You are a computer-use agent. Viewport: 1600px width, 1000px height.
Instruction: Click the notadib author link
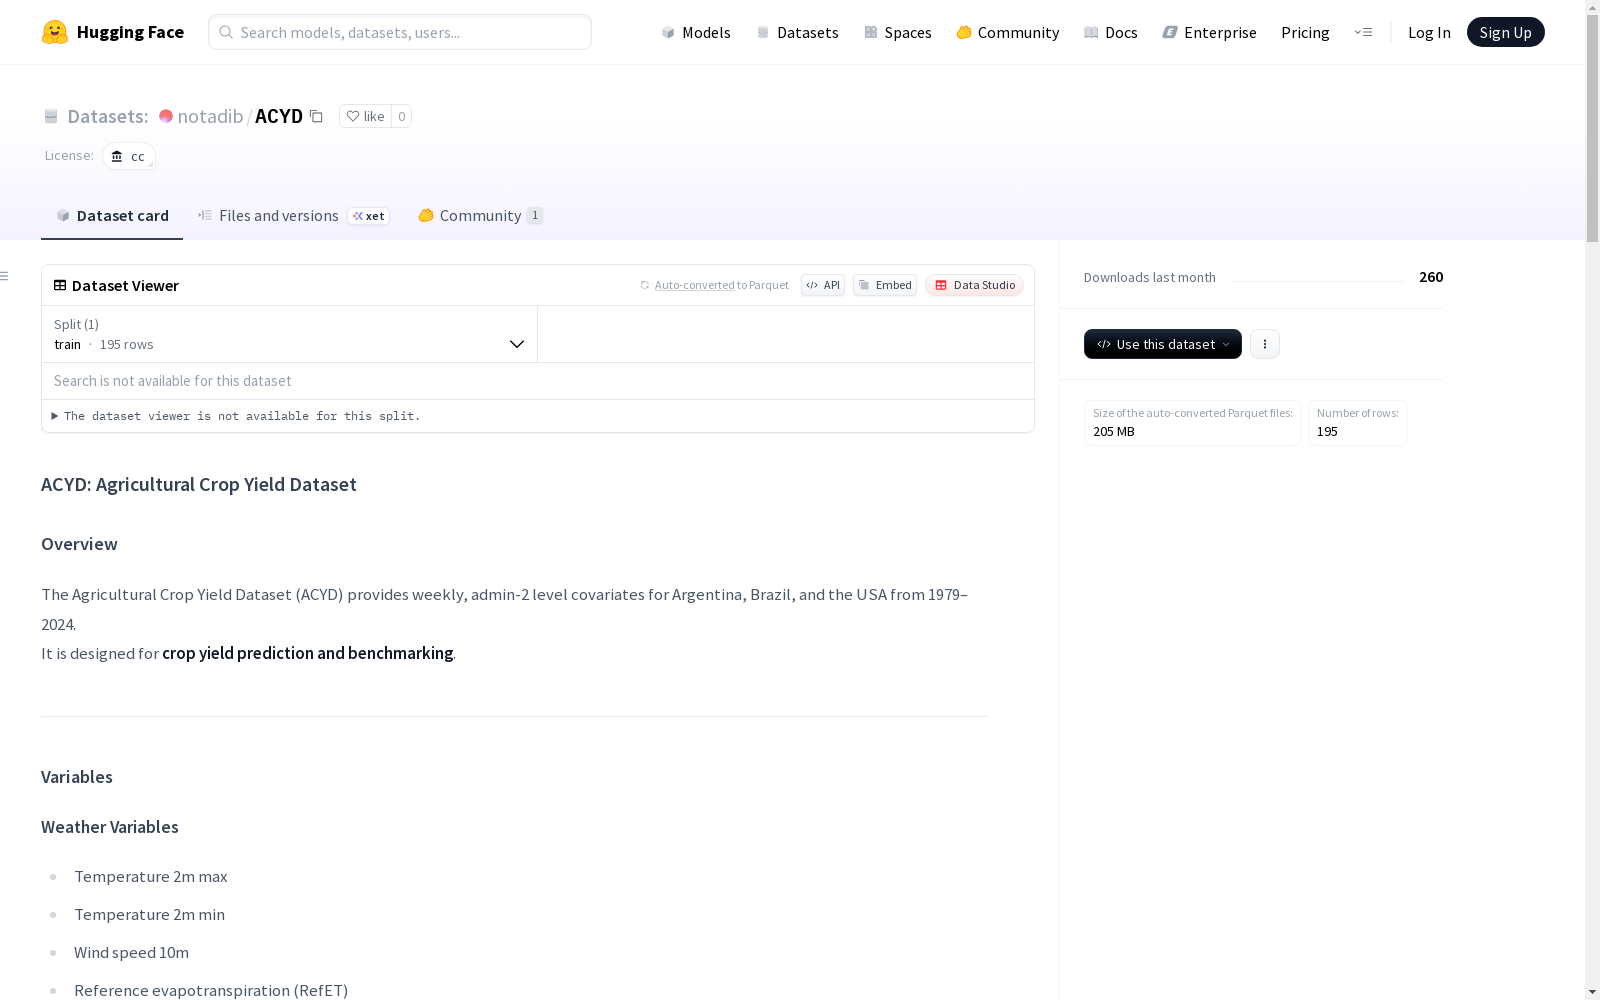(x=210, y=116)
